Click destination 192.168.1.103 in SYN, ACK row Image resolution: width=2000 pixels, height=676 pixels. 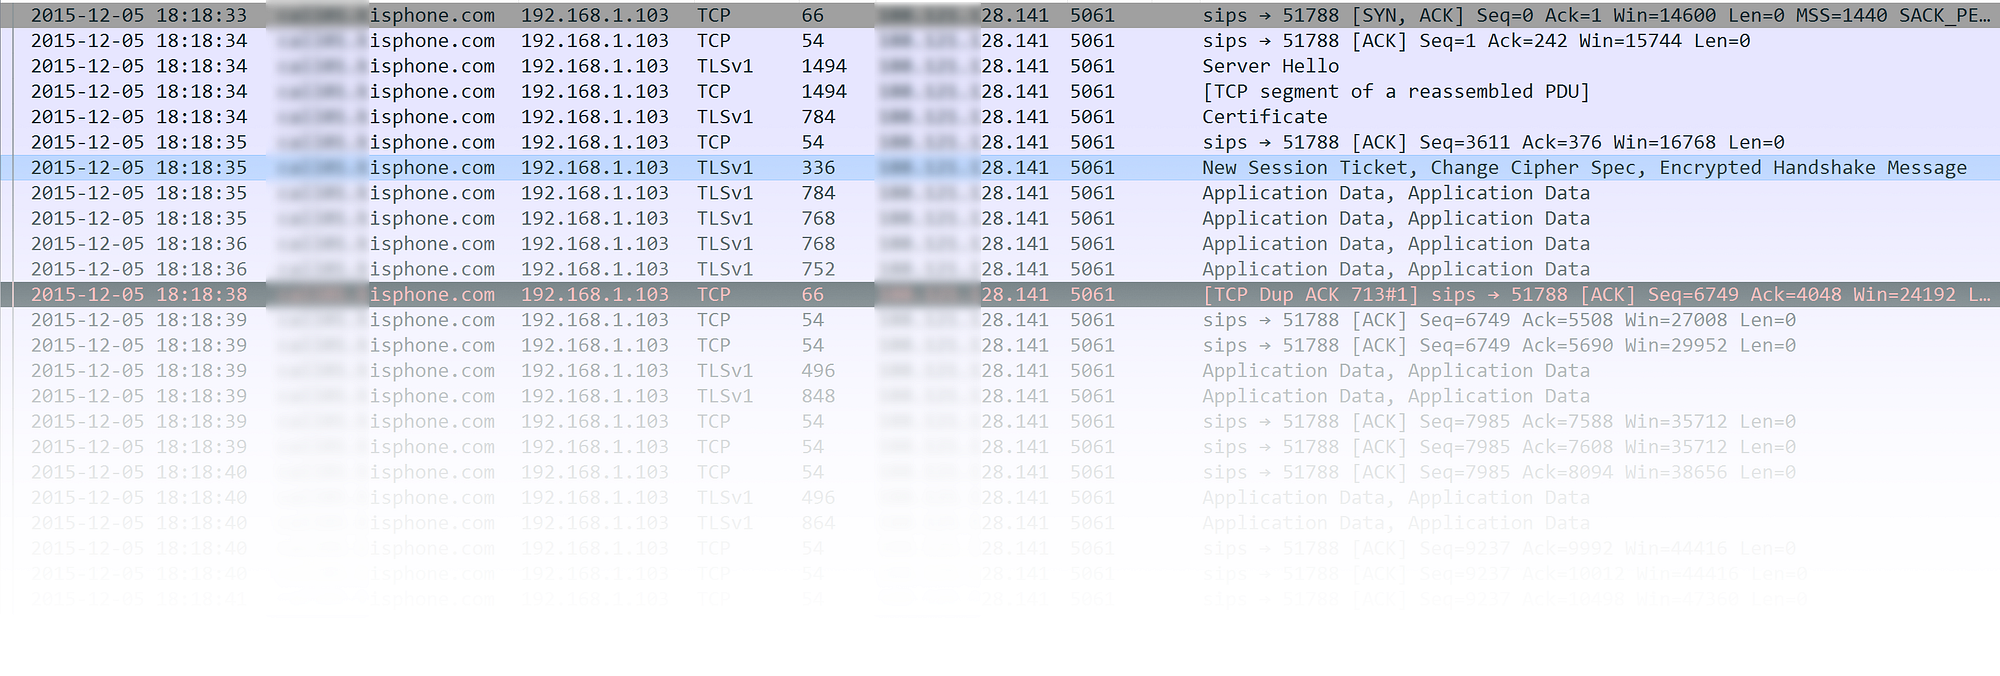pyautogui.click(x=595, y=15)
